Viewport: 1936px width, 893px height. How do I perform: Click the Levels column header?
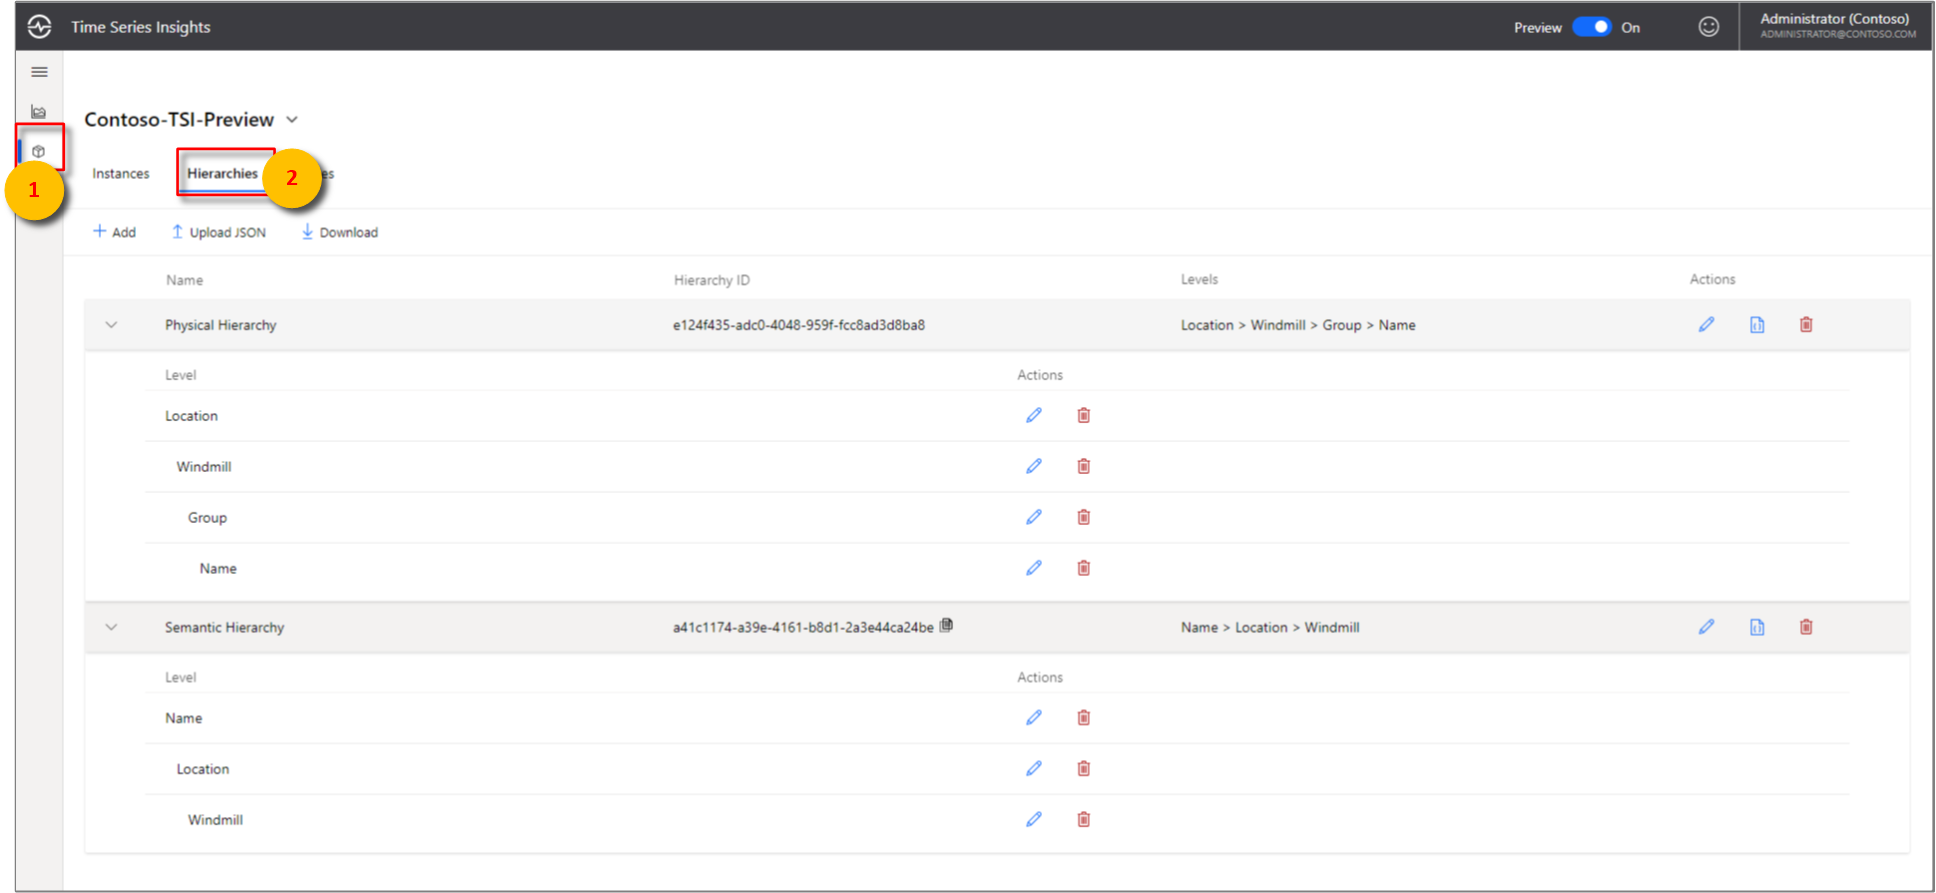1199,279
